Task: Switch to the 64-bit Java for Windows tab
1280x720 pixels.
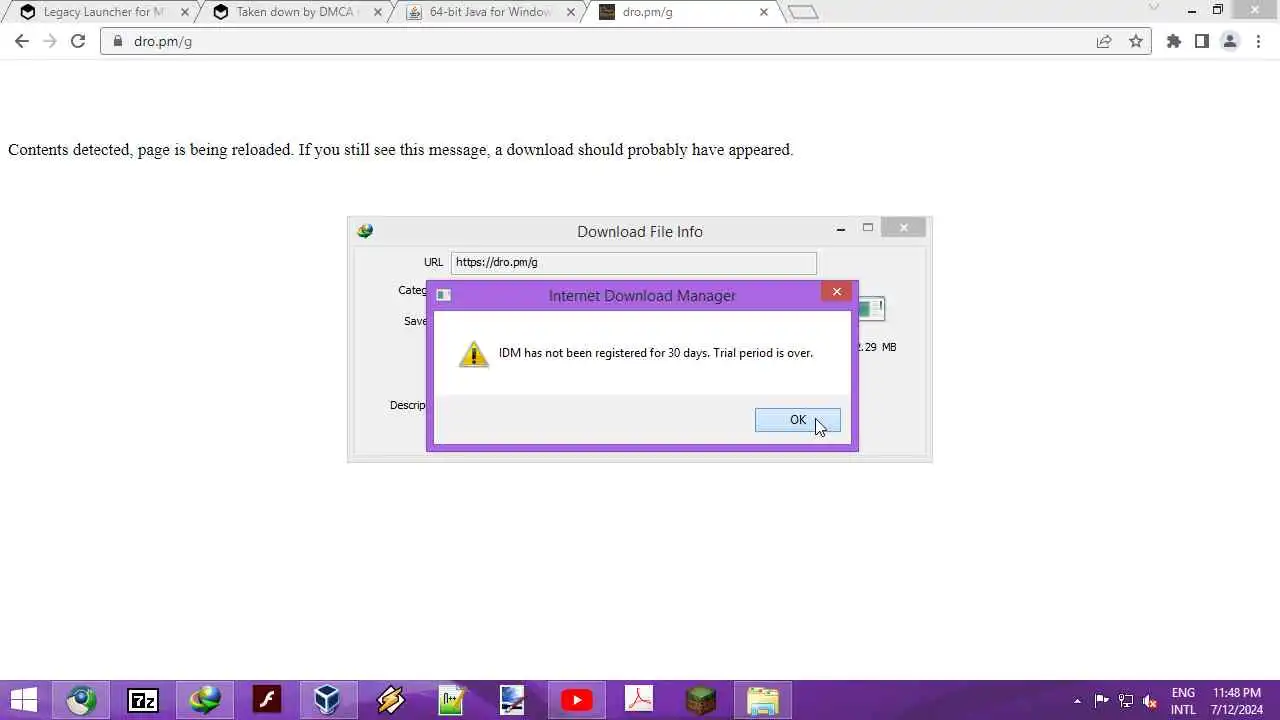Action: [x=488, y=12]
